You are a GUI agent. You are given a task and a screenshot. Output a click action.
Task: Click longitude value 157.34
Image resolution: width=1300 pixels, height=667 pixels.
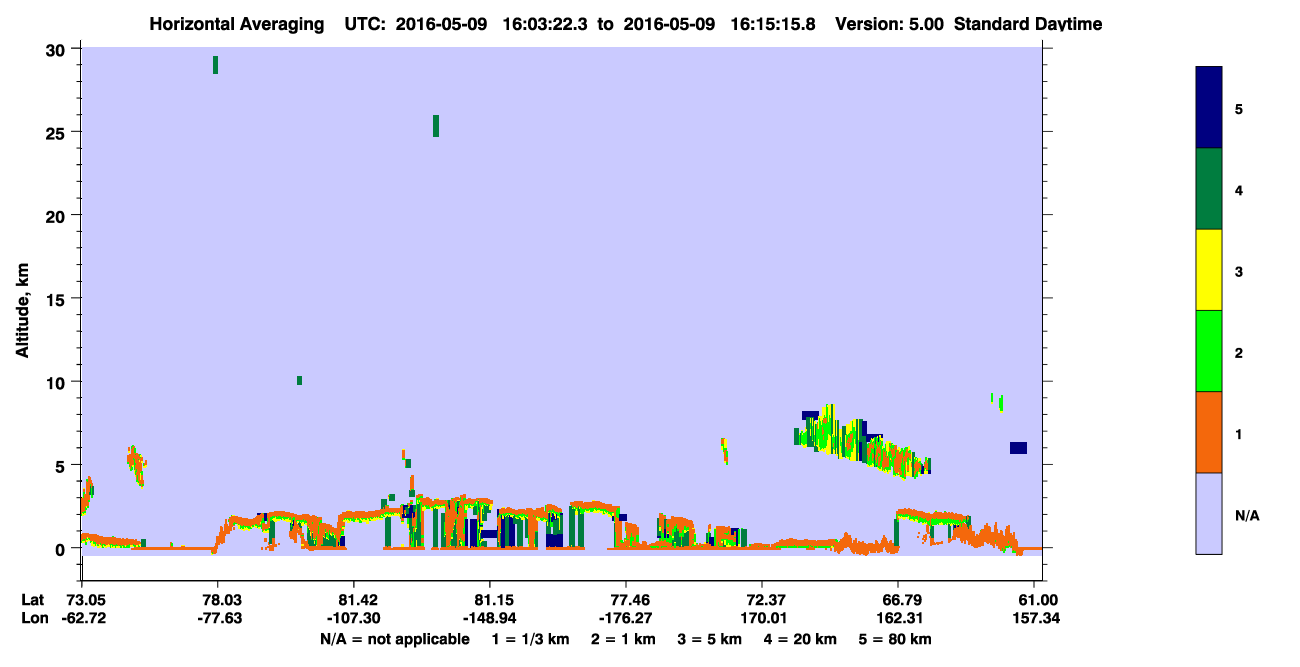pos(1037,618)
